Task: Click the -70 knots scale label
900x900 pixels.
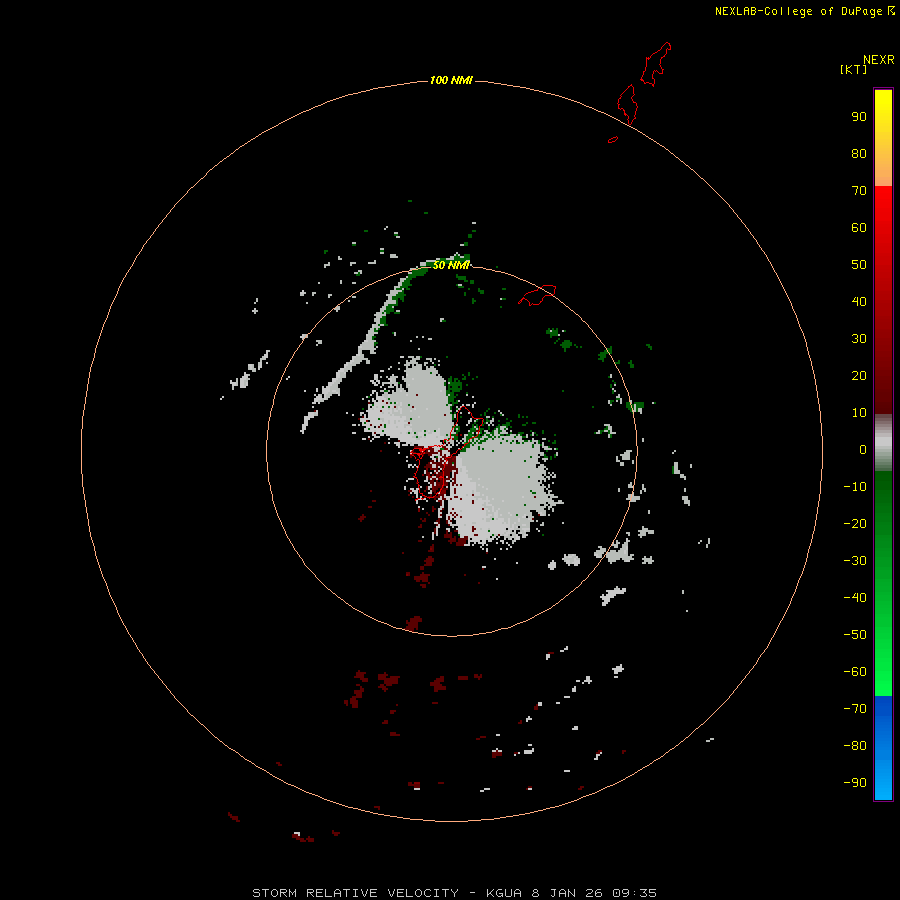Action: tap(855, 709)
